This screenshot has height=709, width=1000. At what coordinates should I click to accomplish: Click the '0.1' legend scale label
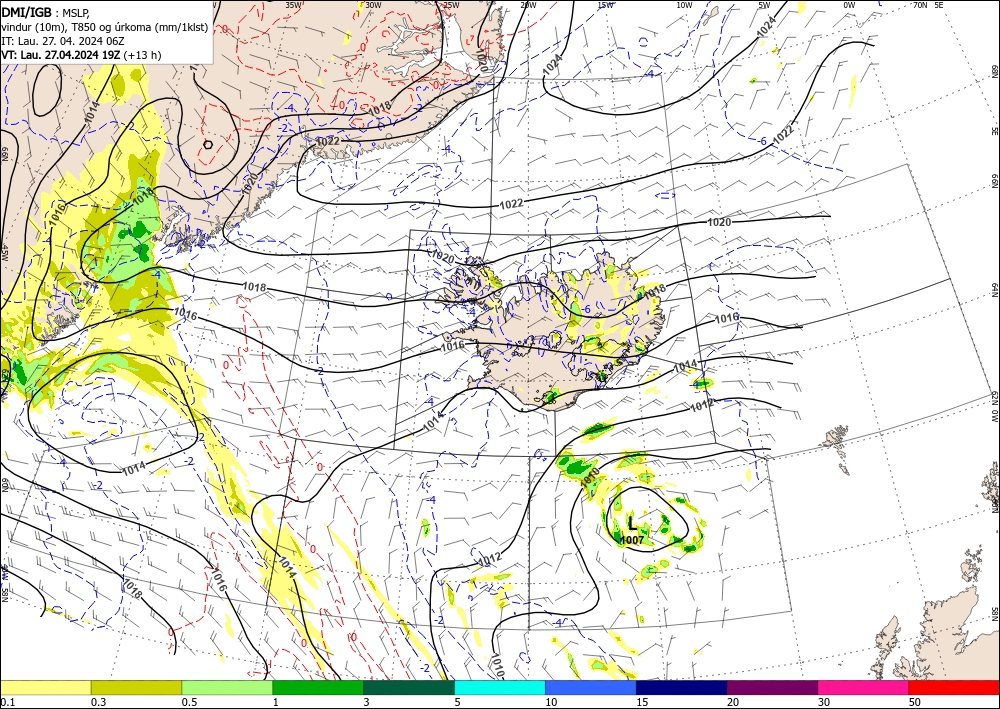coord(8,702)
